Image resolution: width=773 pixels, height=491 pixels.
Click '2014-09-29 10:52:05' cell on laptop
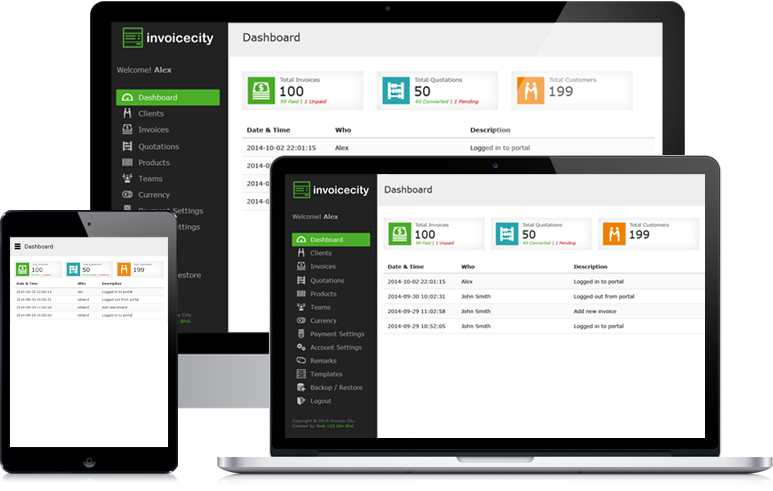(x=417, y=326)
